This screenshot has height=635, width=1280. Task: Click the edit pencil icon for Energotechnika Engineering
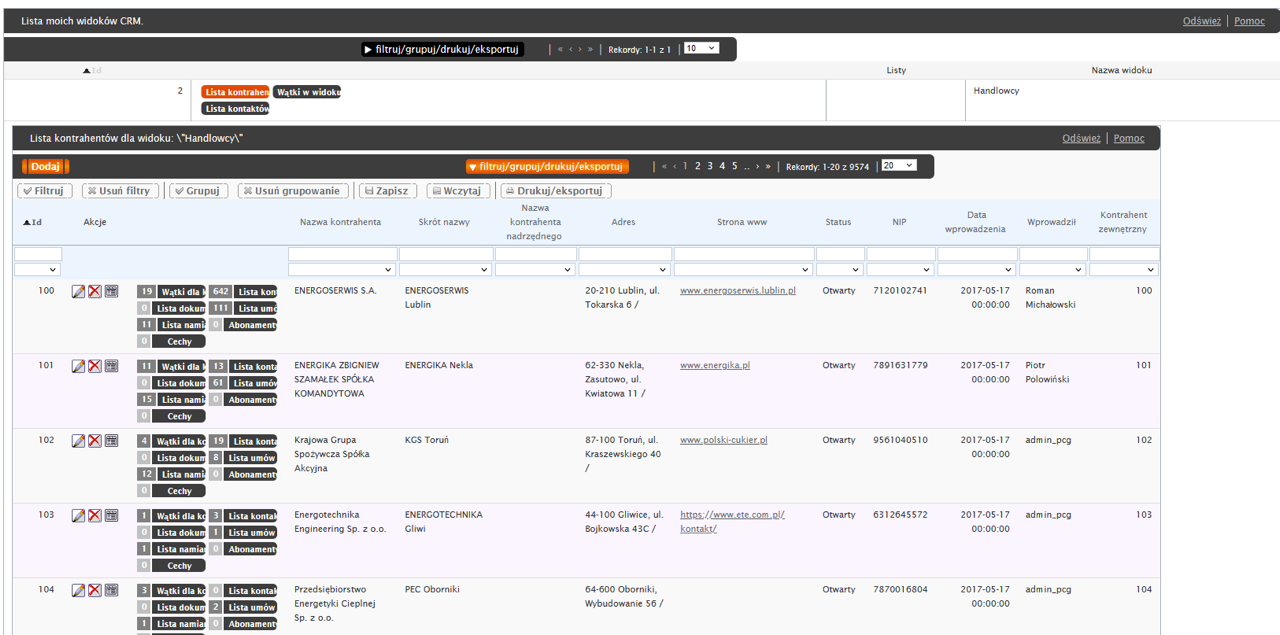click(78, 516)
